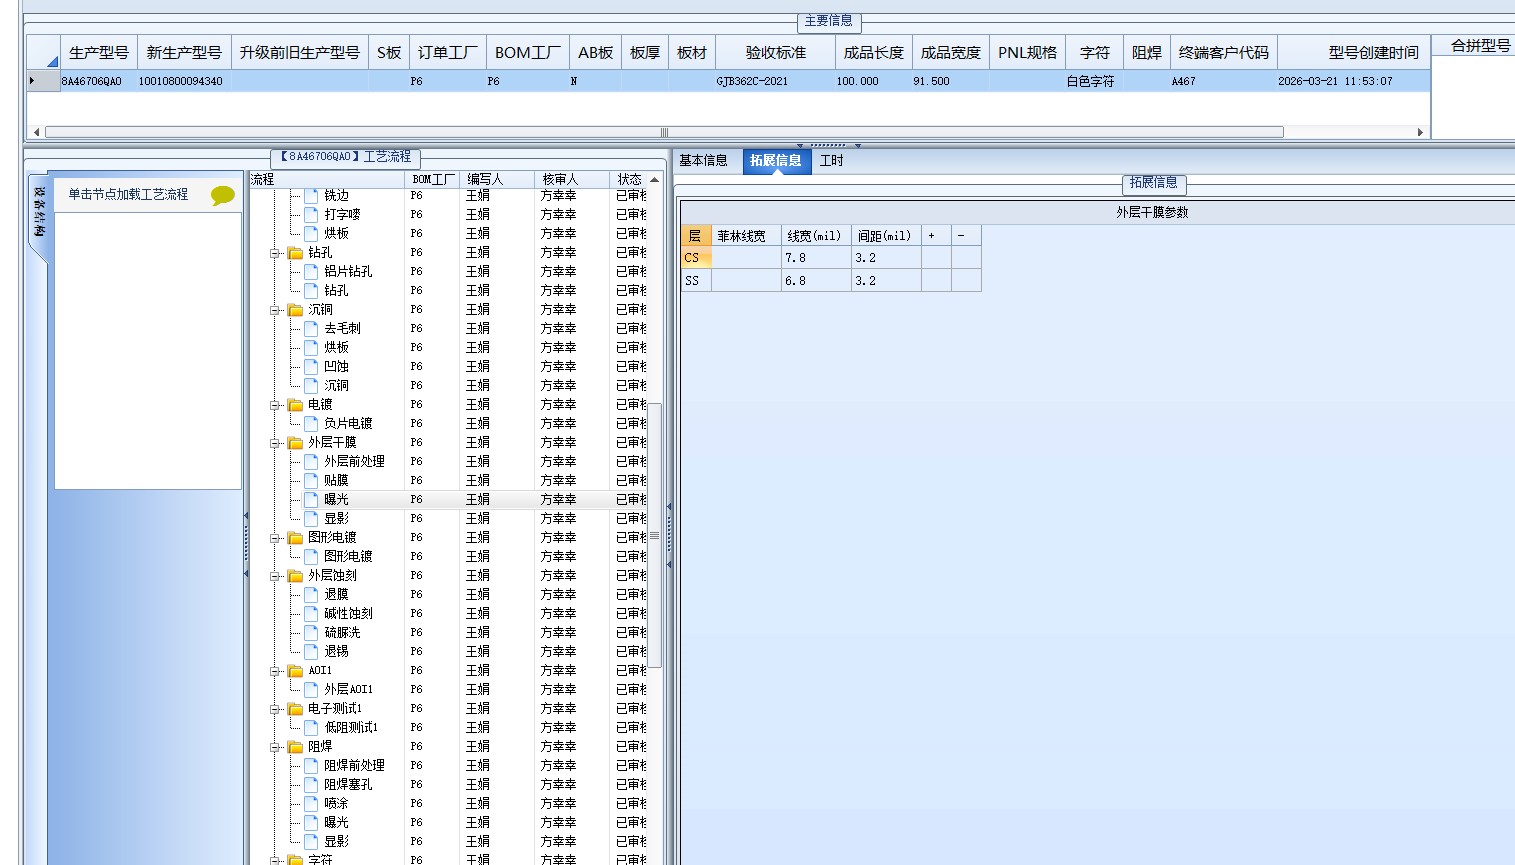Click the folder icon of AOI1

coord(295,671)
